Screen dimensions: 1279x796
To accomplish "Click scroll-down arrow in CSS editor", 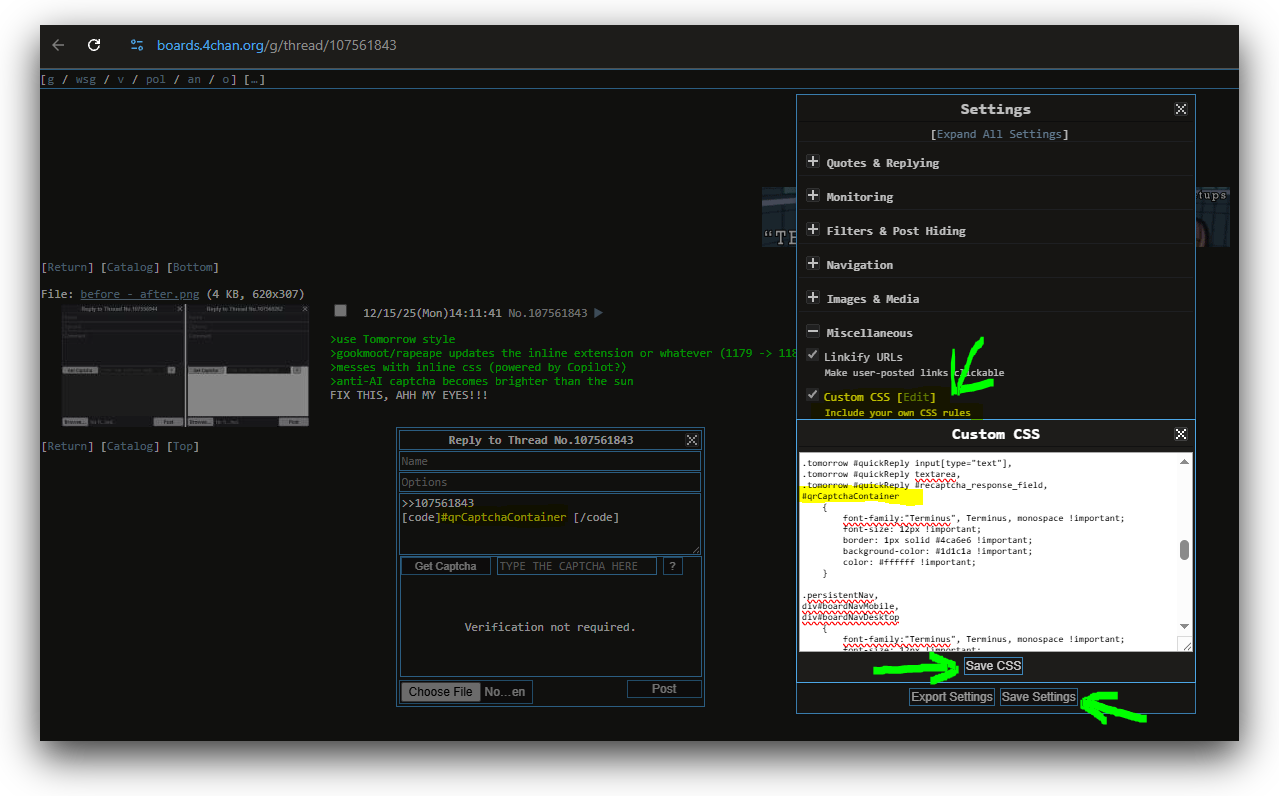I will click(1185, 625).
